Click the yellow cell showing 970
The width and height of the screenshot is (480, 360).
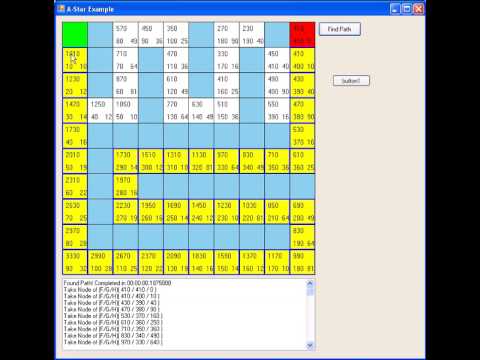pos(227,161)
